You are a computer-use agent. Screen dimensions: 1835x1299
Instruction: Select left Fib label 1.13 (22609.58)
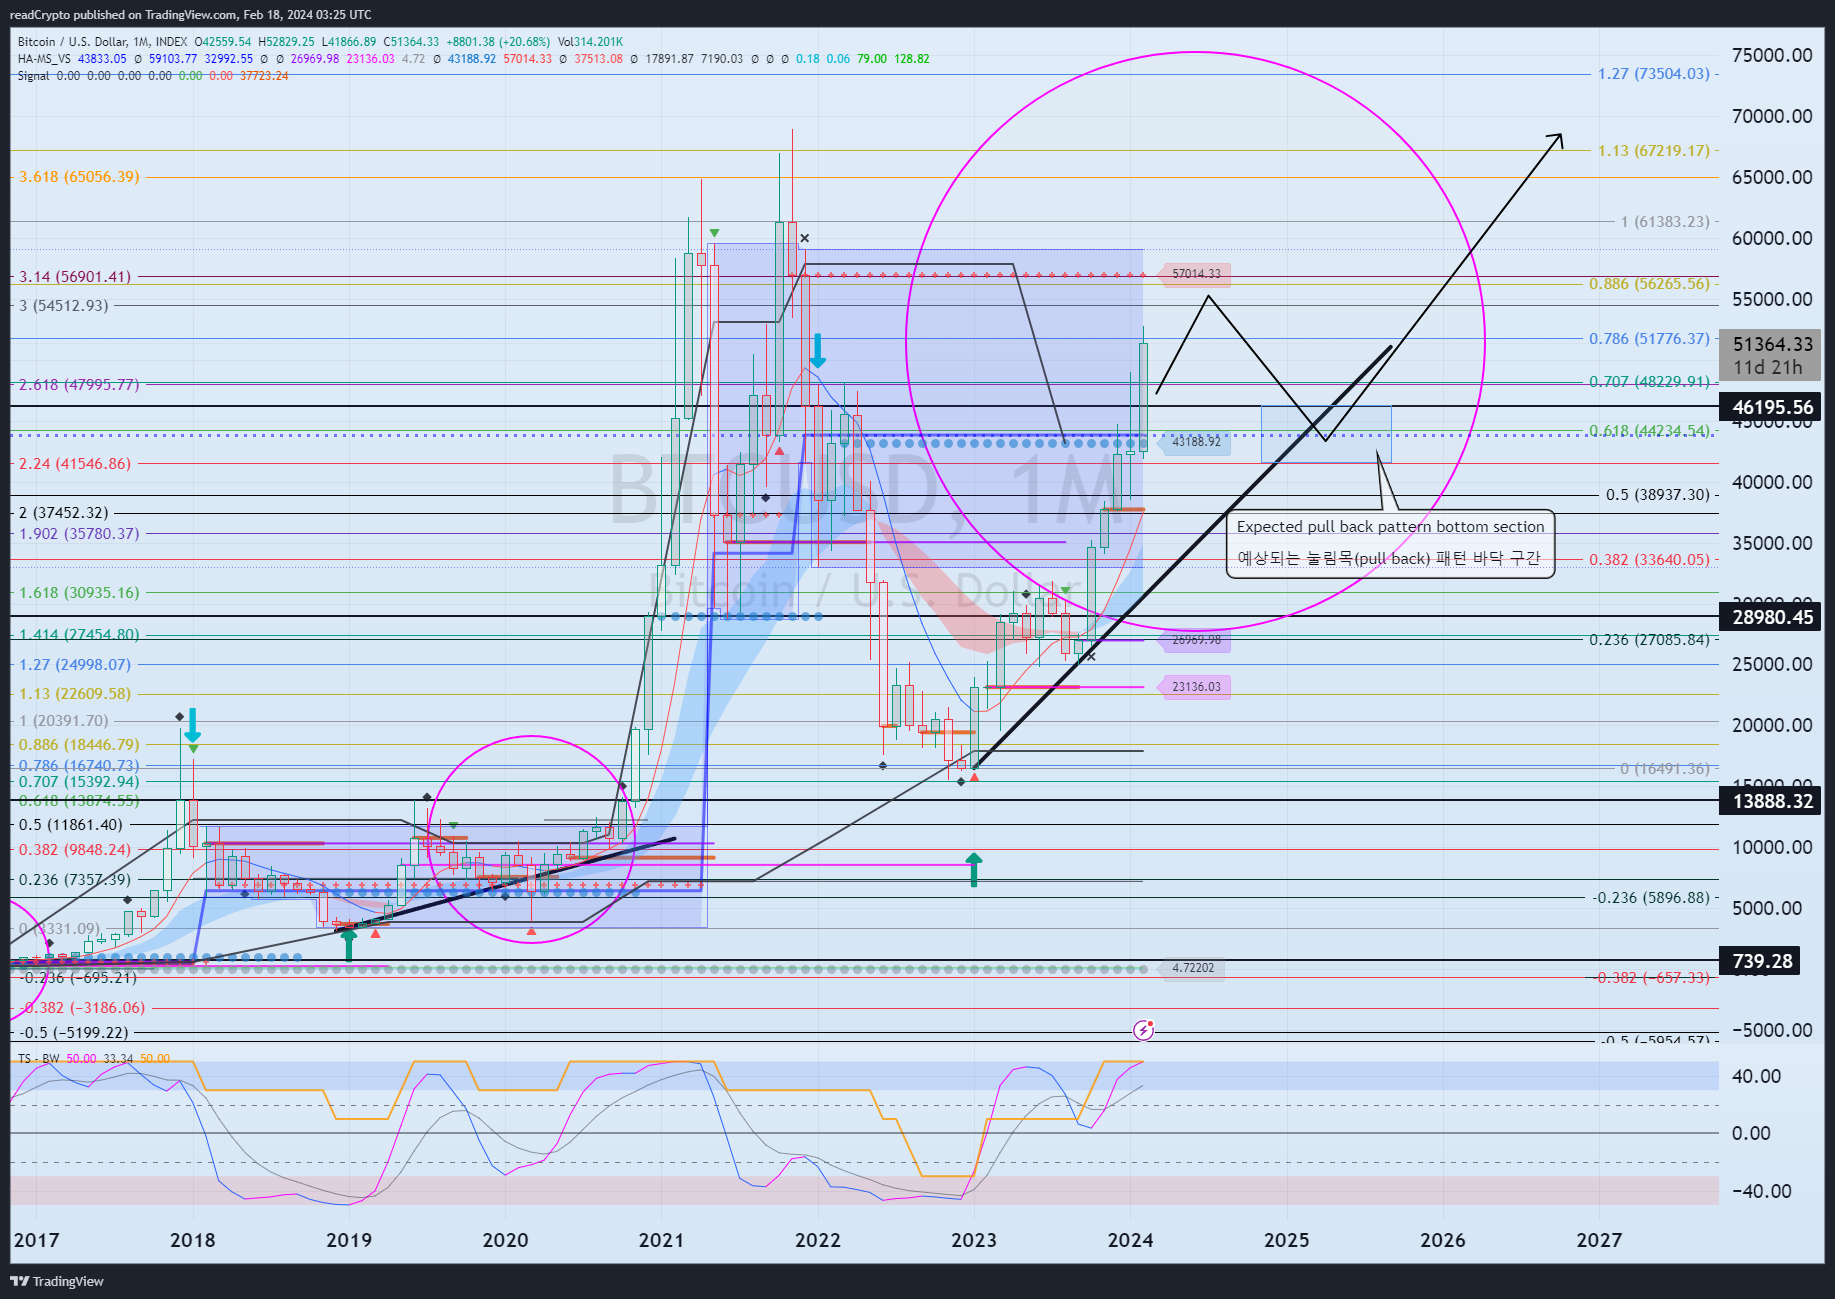[75, 694]
